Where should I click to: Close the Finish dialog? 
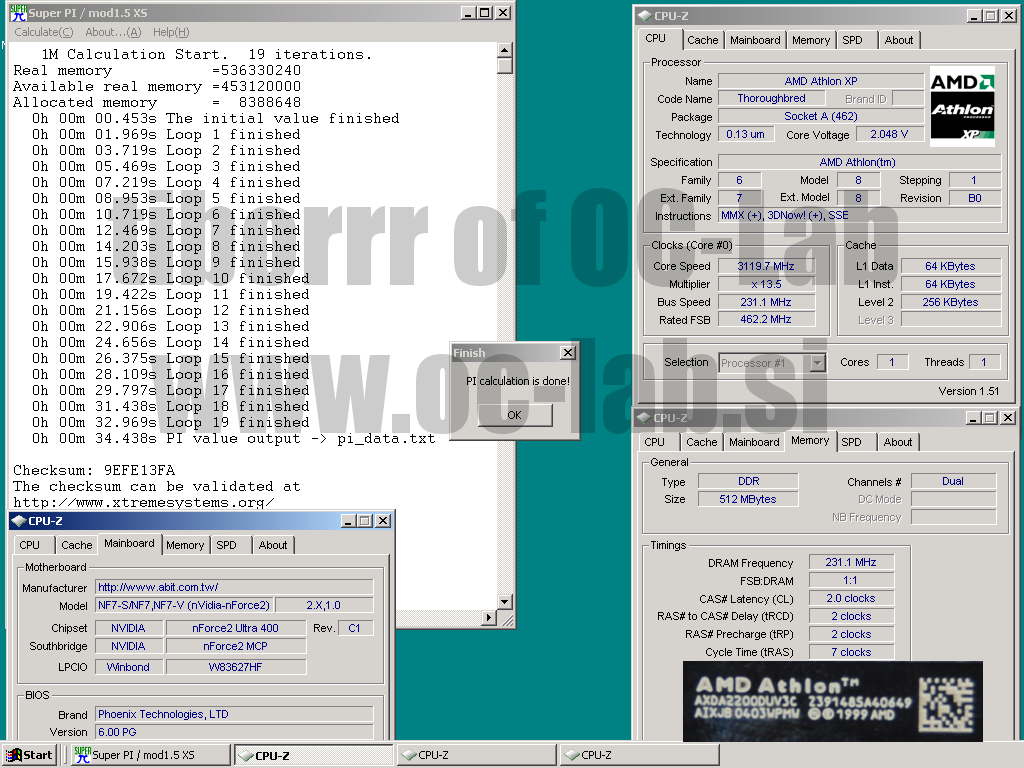tap(568, 353)
